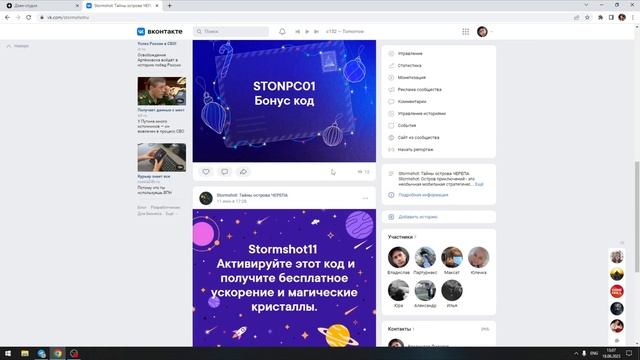Edit contacts via ред. link
This screenshot has height=360, width=640.
coord(485,329)
